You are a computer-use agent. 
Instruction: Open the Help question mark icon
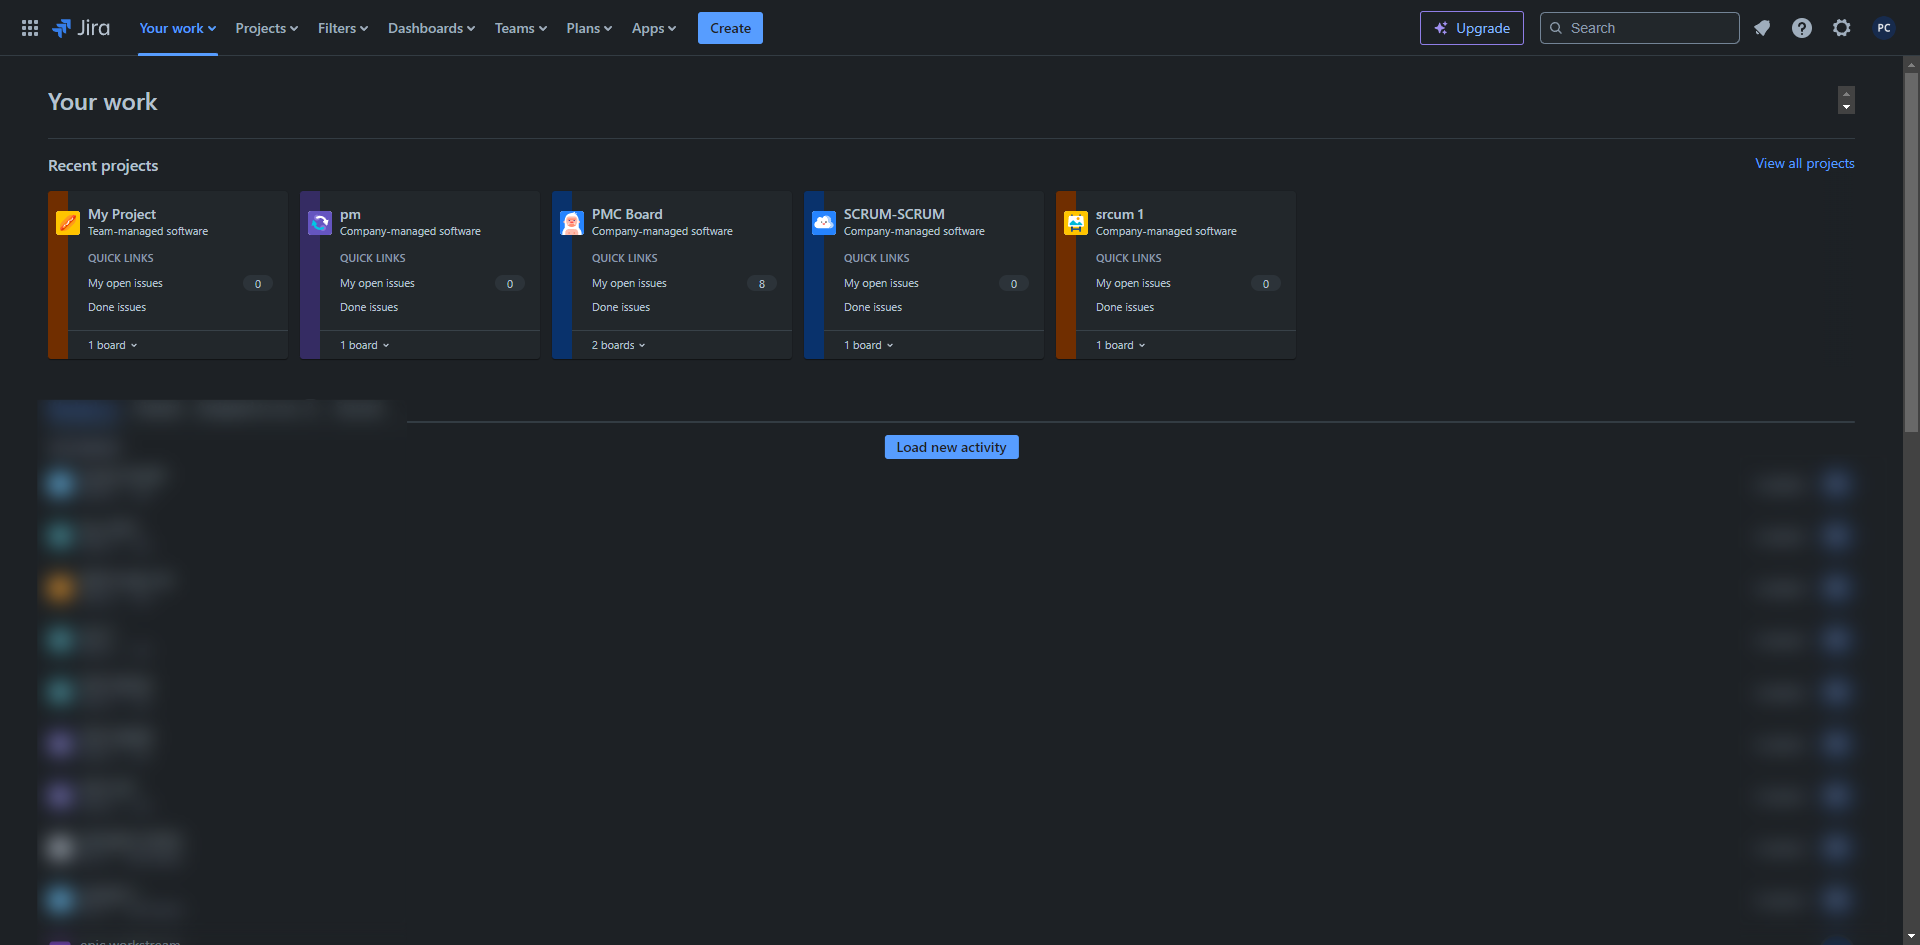point(1802,28)
